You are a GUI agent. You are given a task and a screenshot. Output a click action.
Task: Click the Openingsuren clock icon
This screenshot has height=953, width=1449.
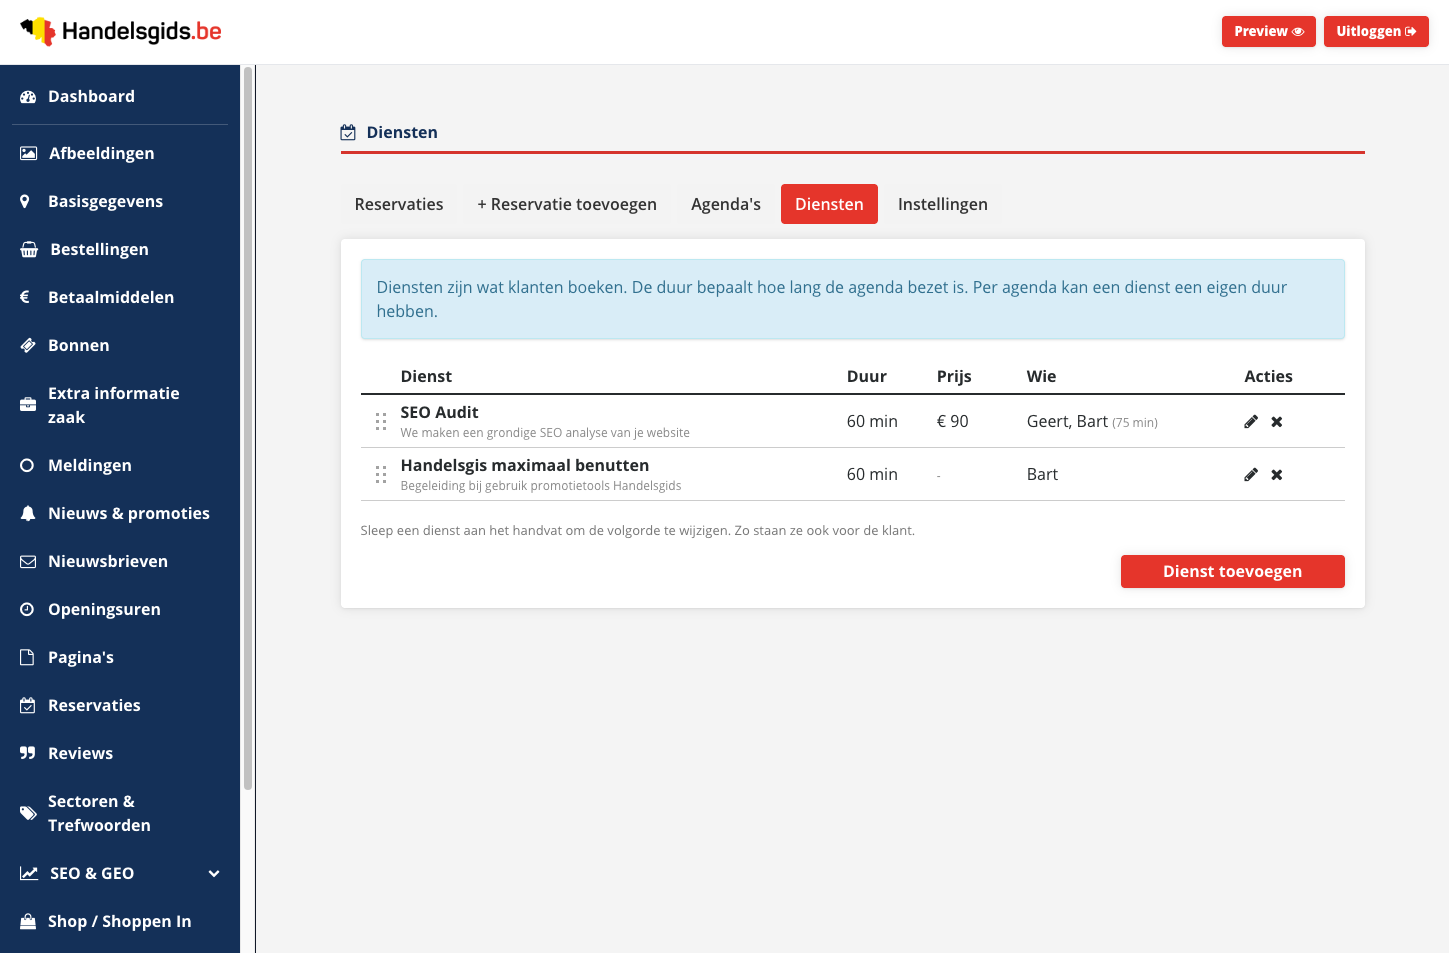pyautogui.click(x=27, y=609)
